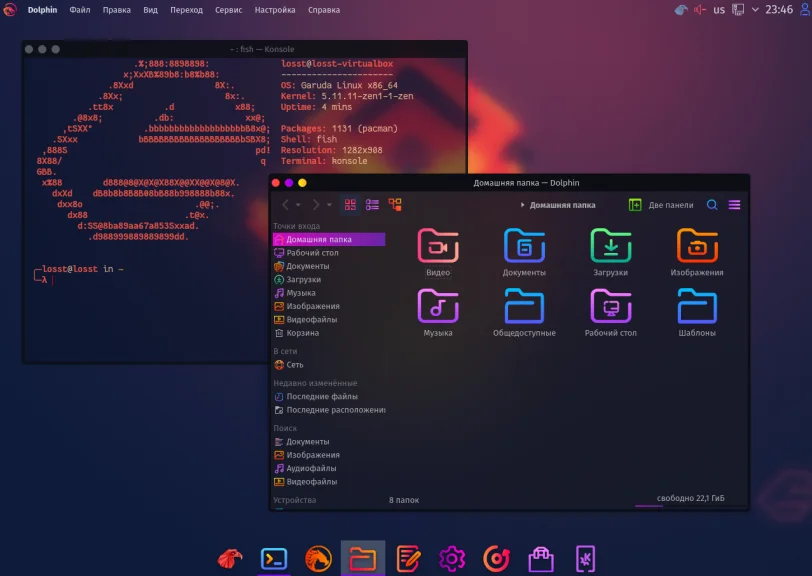Expand the hidden system tray icons chevron
Viewport: 812px width, 576px height.
pos(755,10)
